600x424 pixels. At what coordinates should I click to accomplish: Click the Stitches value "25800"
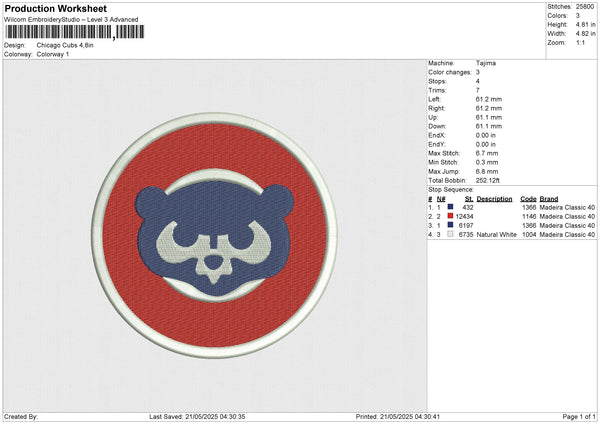point(585,7)
